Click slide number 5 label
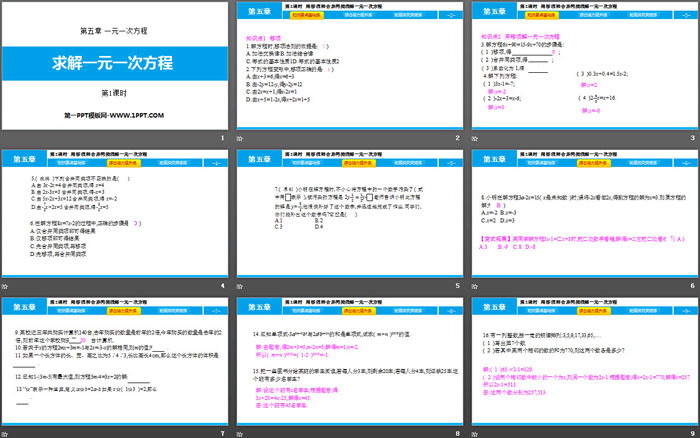The image size is (700, 438). point(458,286)
